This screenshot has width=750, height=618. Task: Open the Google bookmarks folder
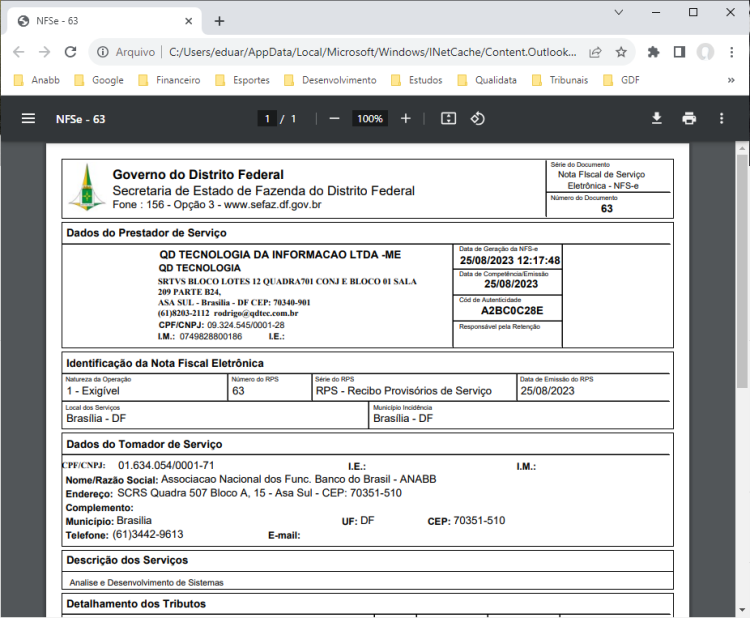pos(99,80)
